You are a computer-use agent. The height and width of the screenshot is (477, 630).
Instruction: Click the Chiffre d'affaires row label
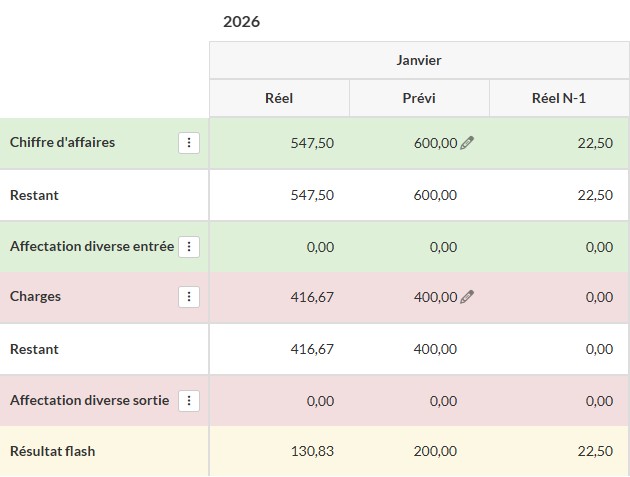62,142
